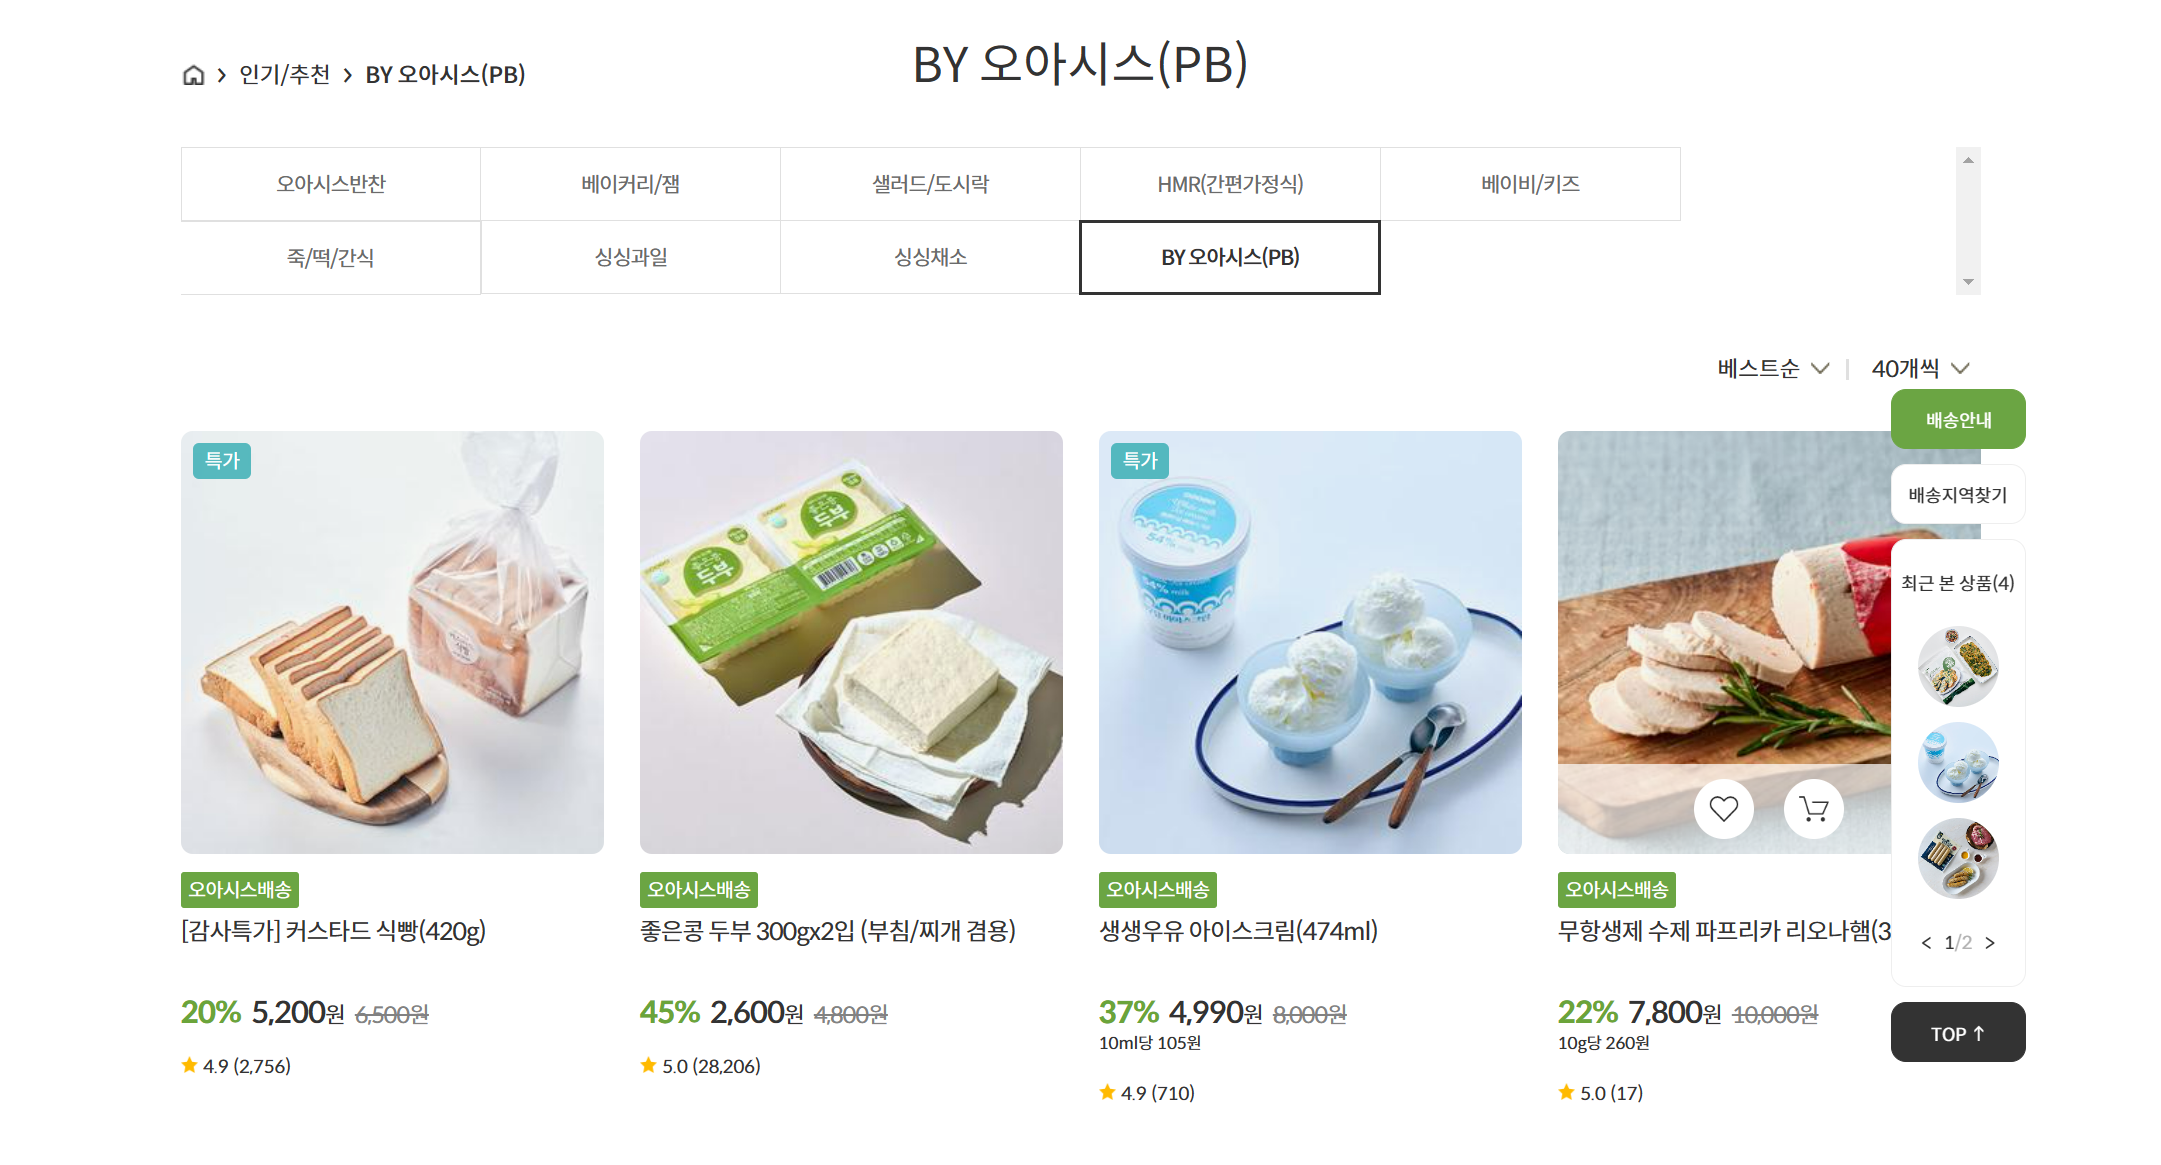Click the 배송안내 green button

(1958, 419)
